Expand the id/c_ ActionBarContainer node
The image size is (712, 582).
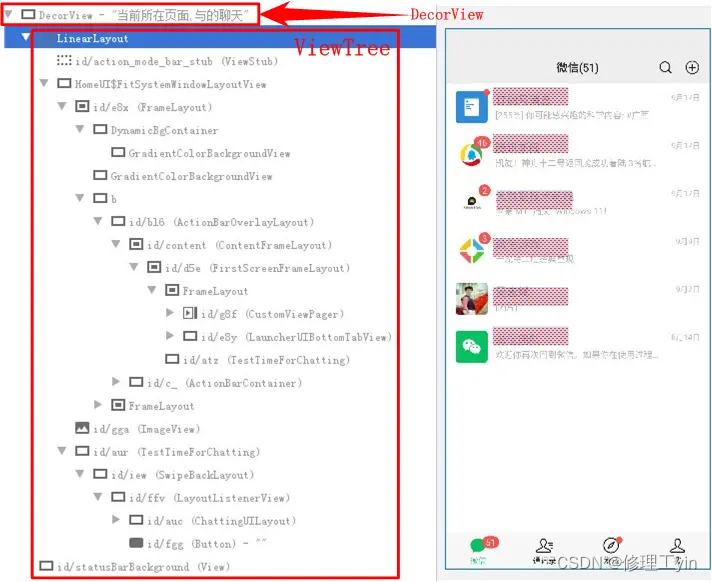click(116, 381)
